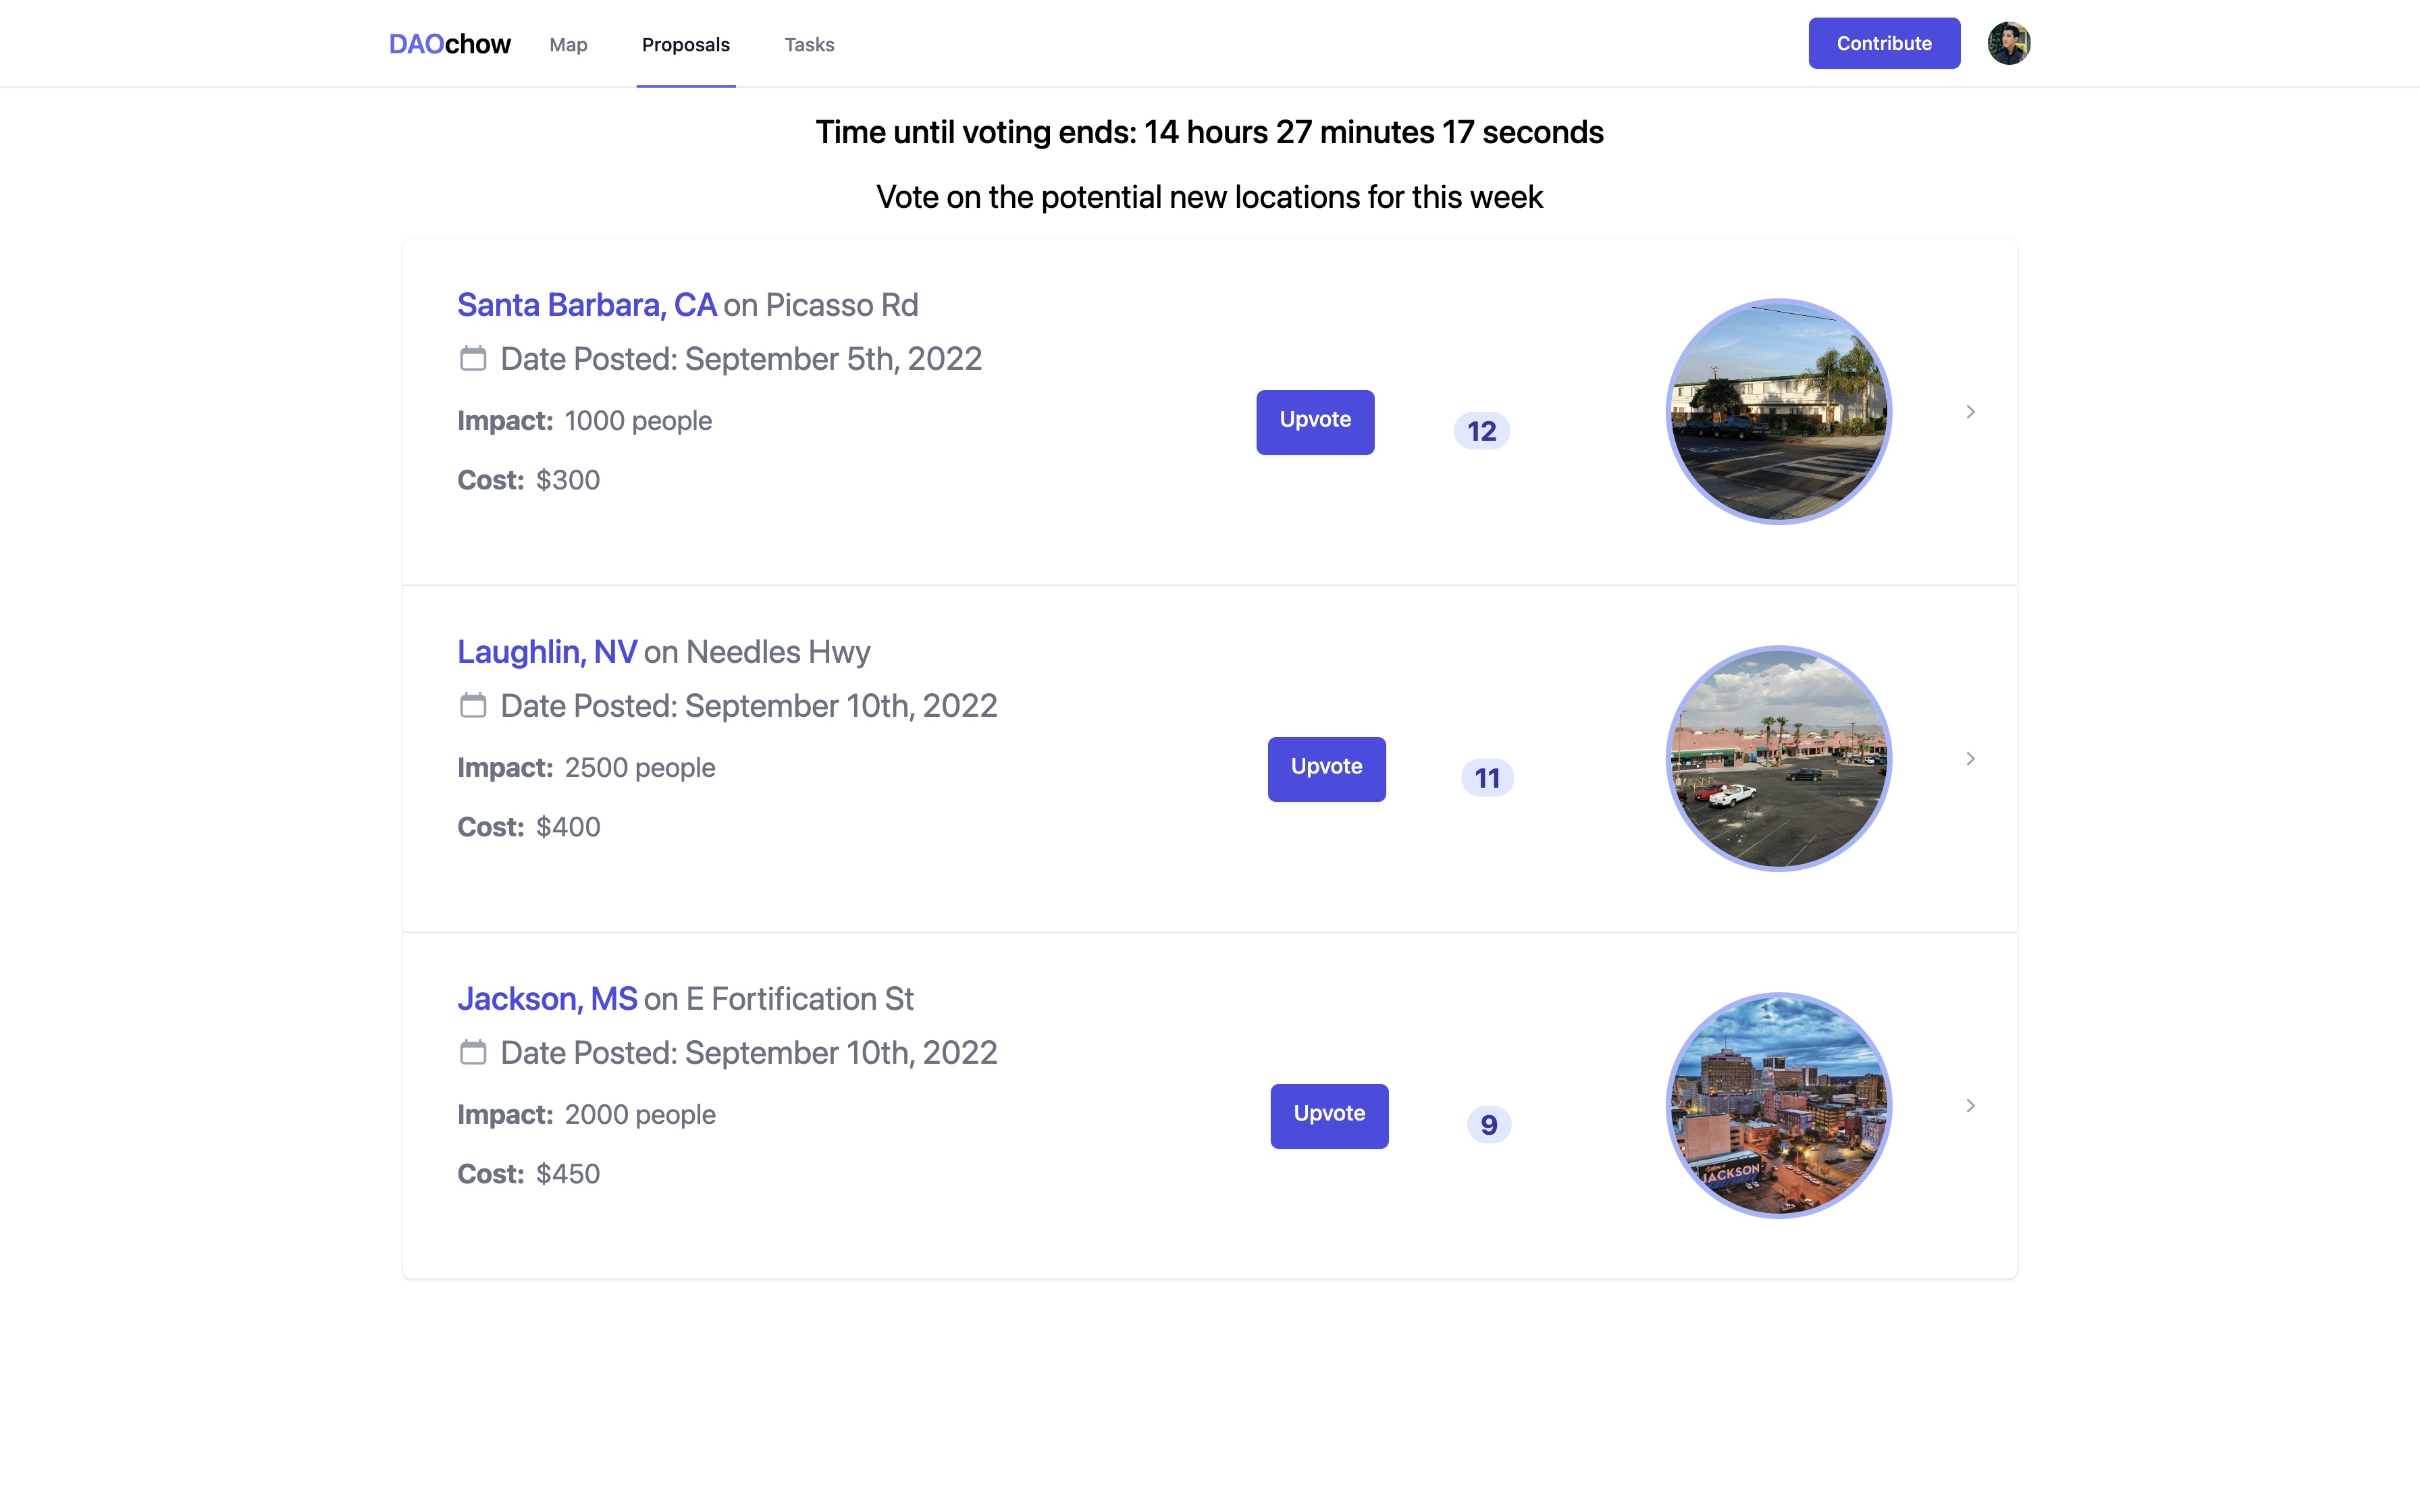Switch to the Map tab
The image size is (2420, 1512).
568,45
